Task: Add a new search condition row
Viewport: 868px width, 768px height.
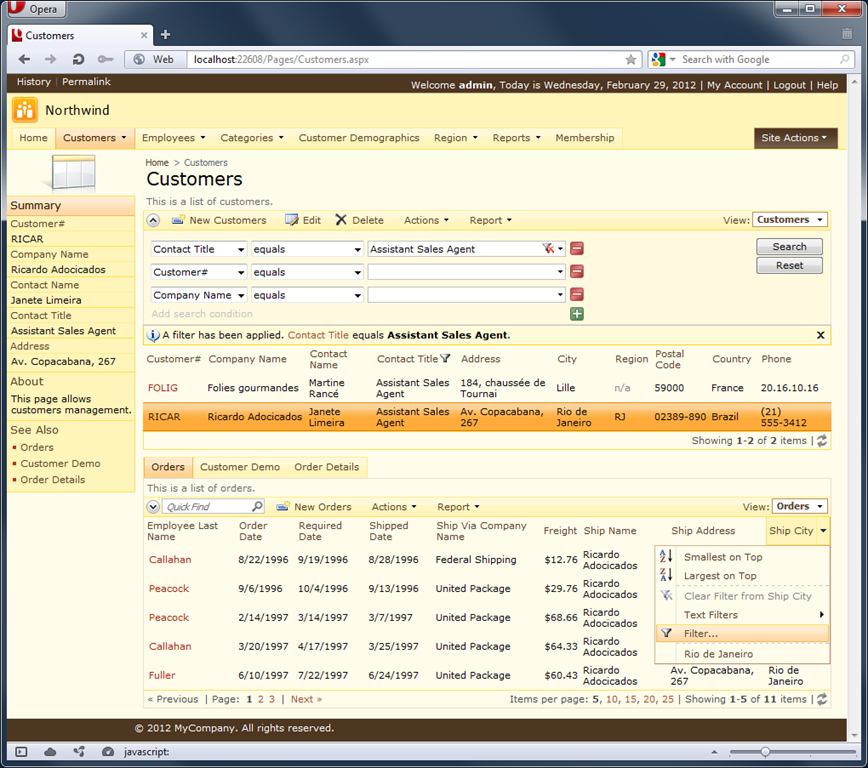Action: click(577, 314)
